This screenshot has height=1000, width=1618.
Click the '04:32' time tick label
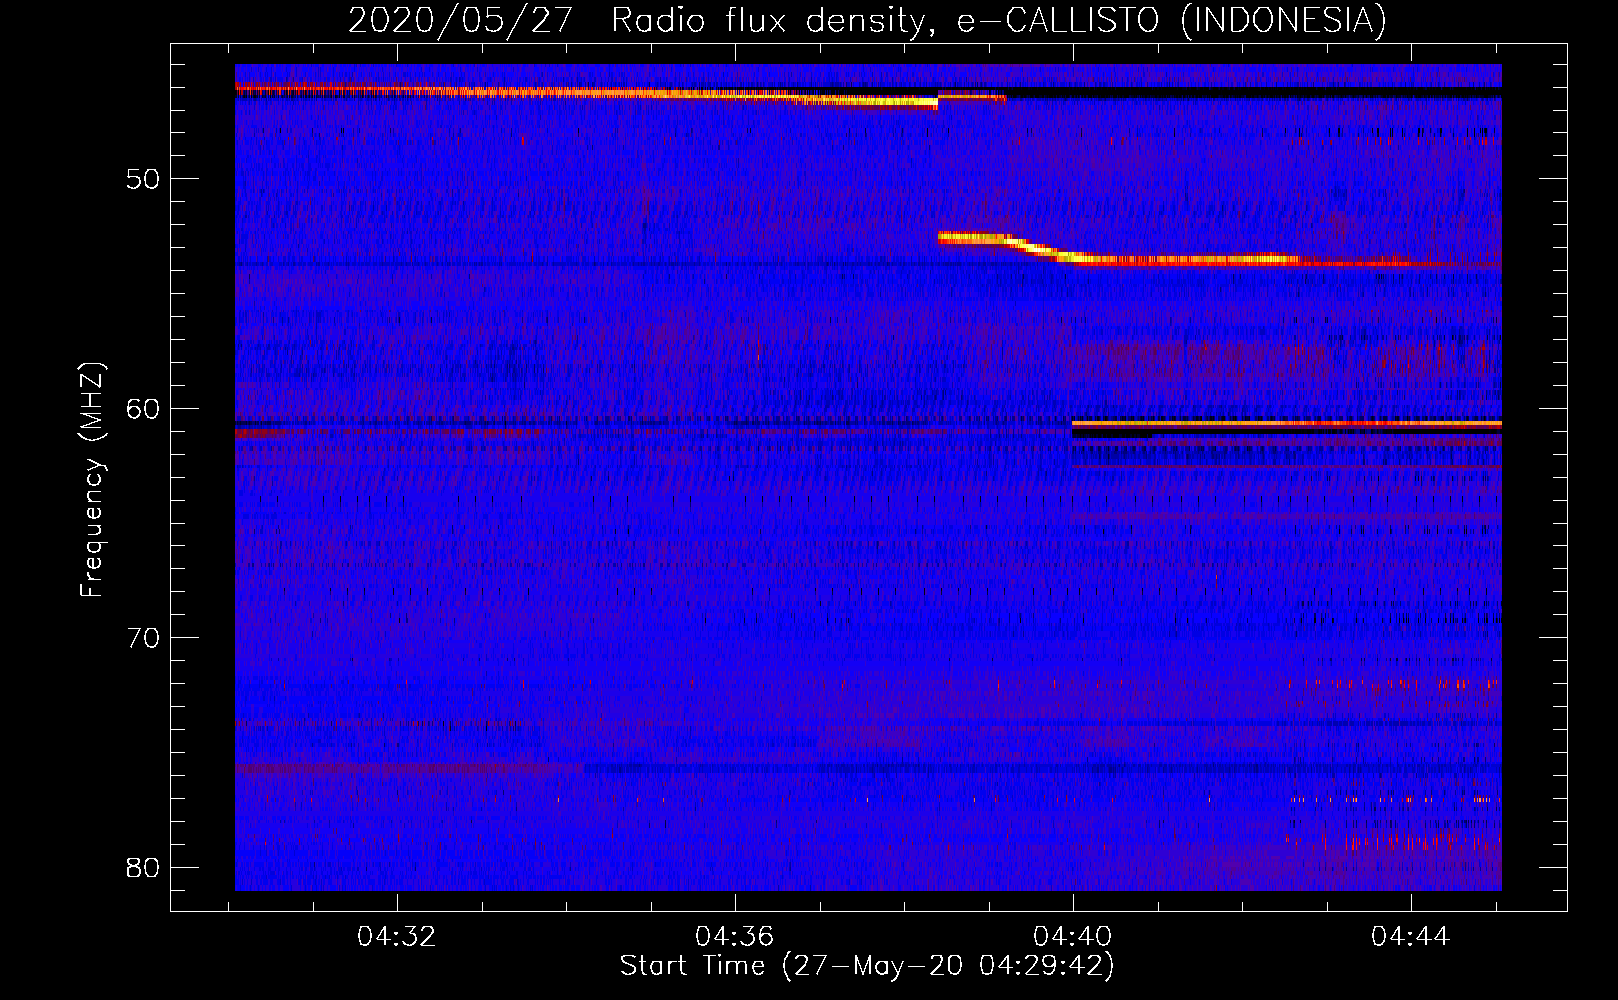point(398,937)
